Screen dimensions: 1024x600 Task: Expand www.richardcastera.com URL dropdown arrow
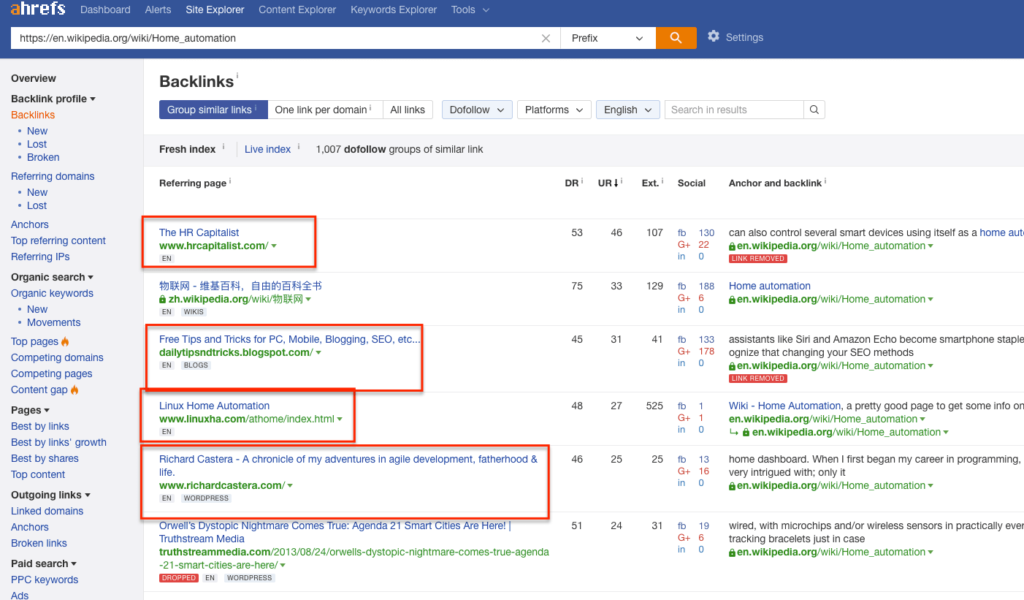[x=290, y=486]
